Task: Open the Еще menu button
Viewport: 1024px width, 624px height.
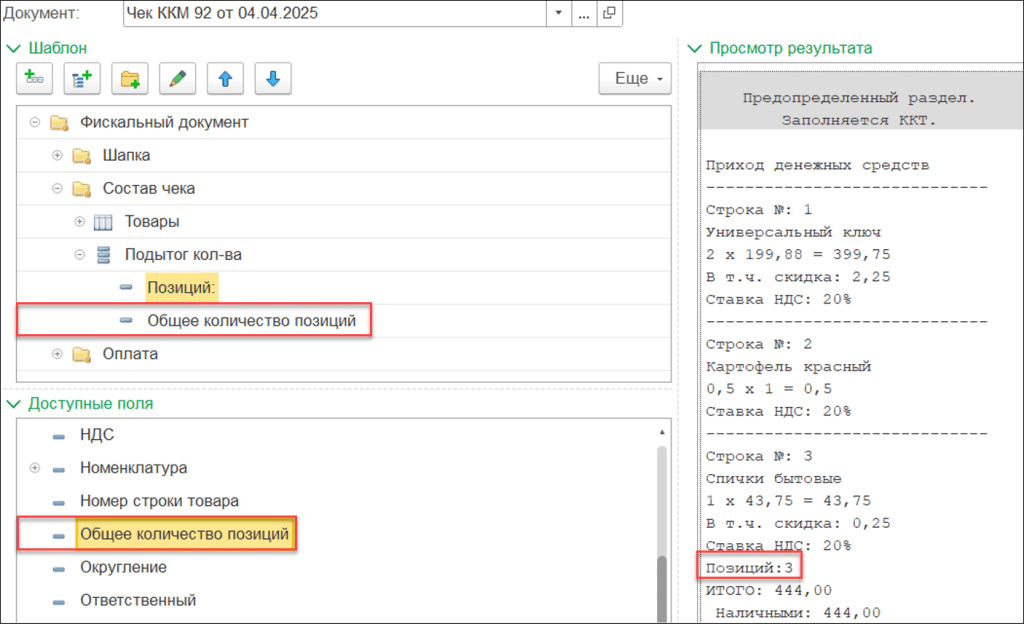Action: [x=634, y=79]
